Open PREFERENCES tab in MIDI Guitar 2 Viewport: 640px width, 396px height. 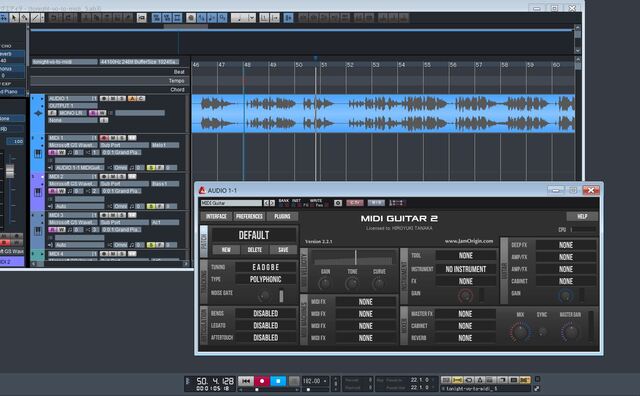click(x=249, y=216)
